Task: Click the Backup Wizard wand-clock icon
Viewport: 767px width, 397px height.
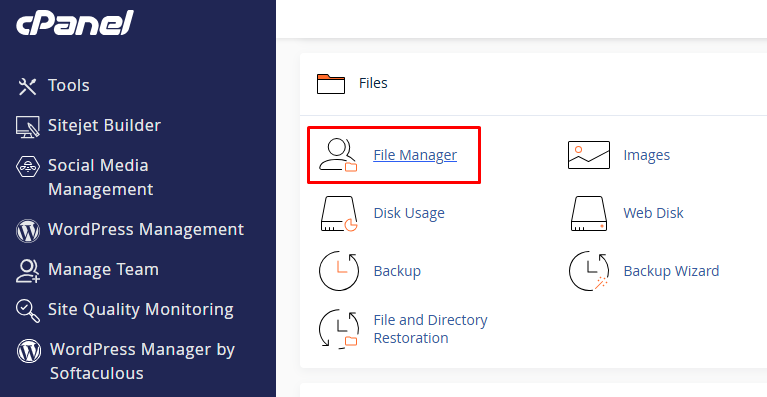Action: [589, 271]
